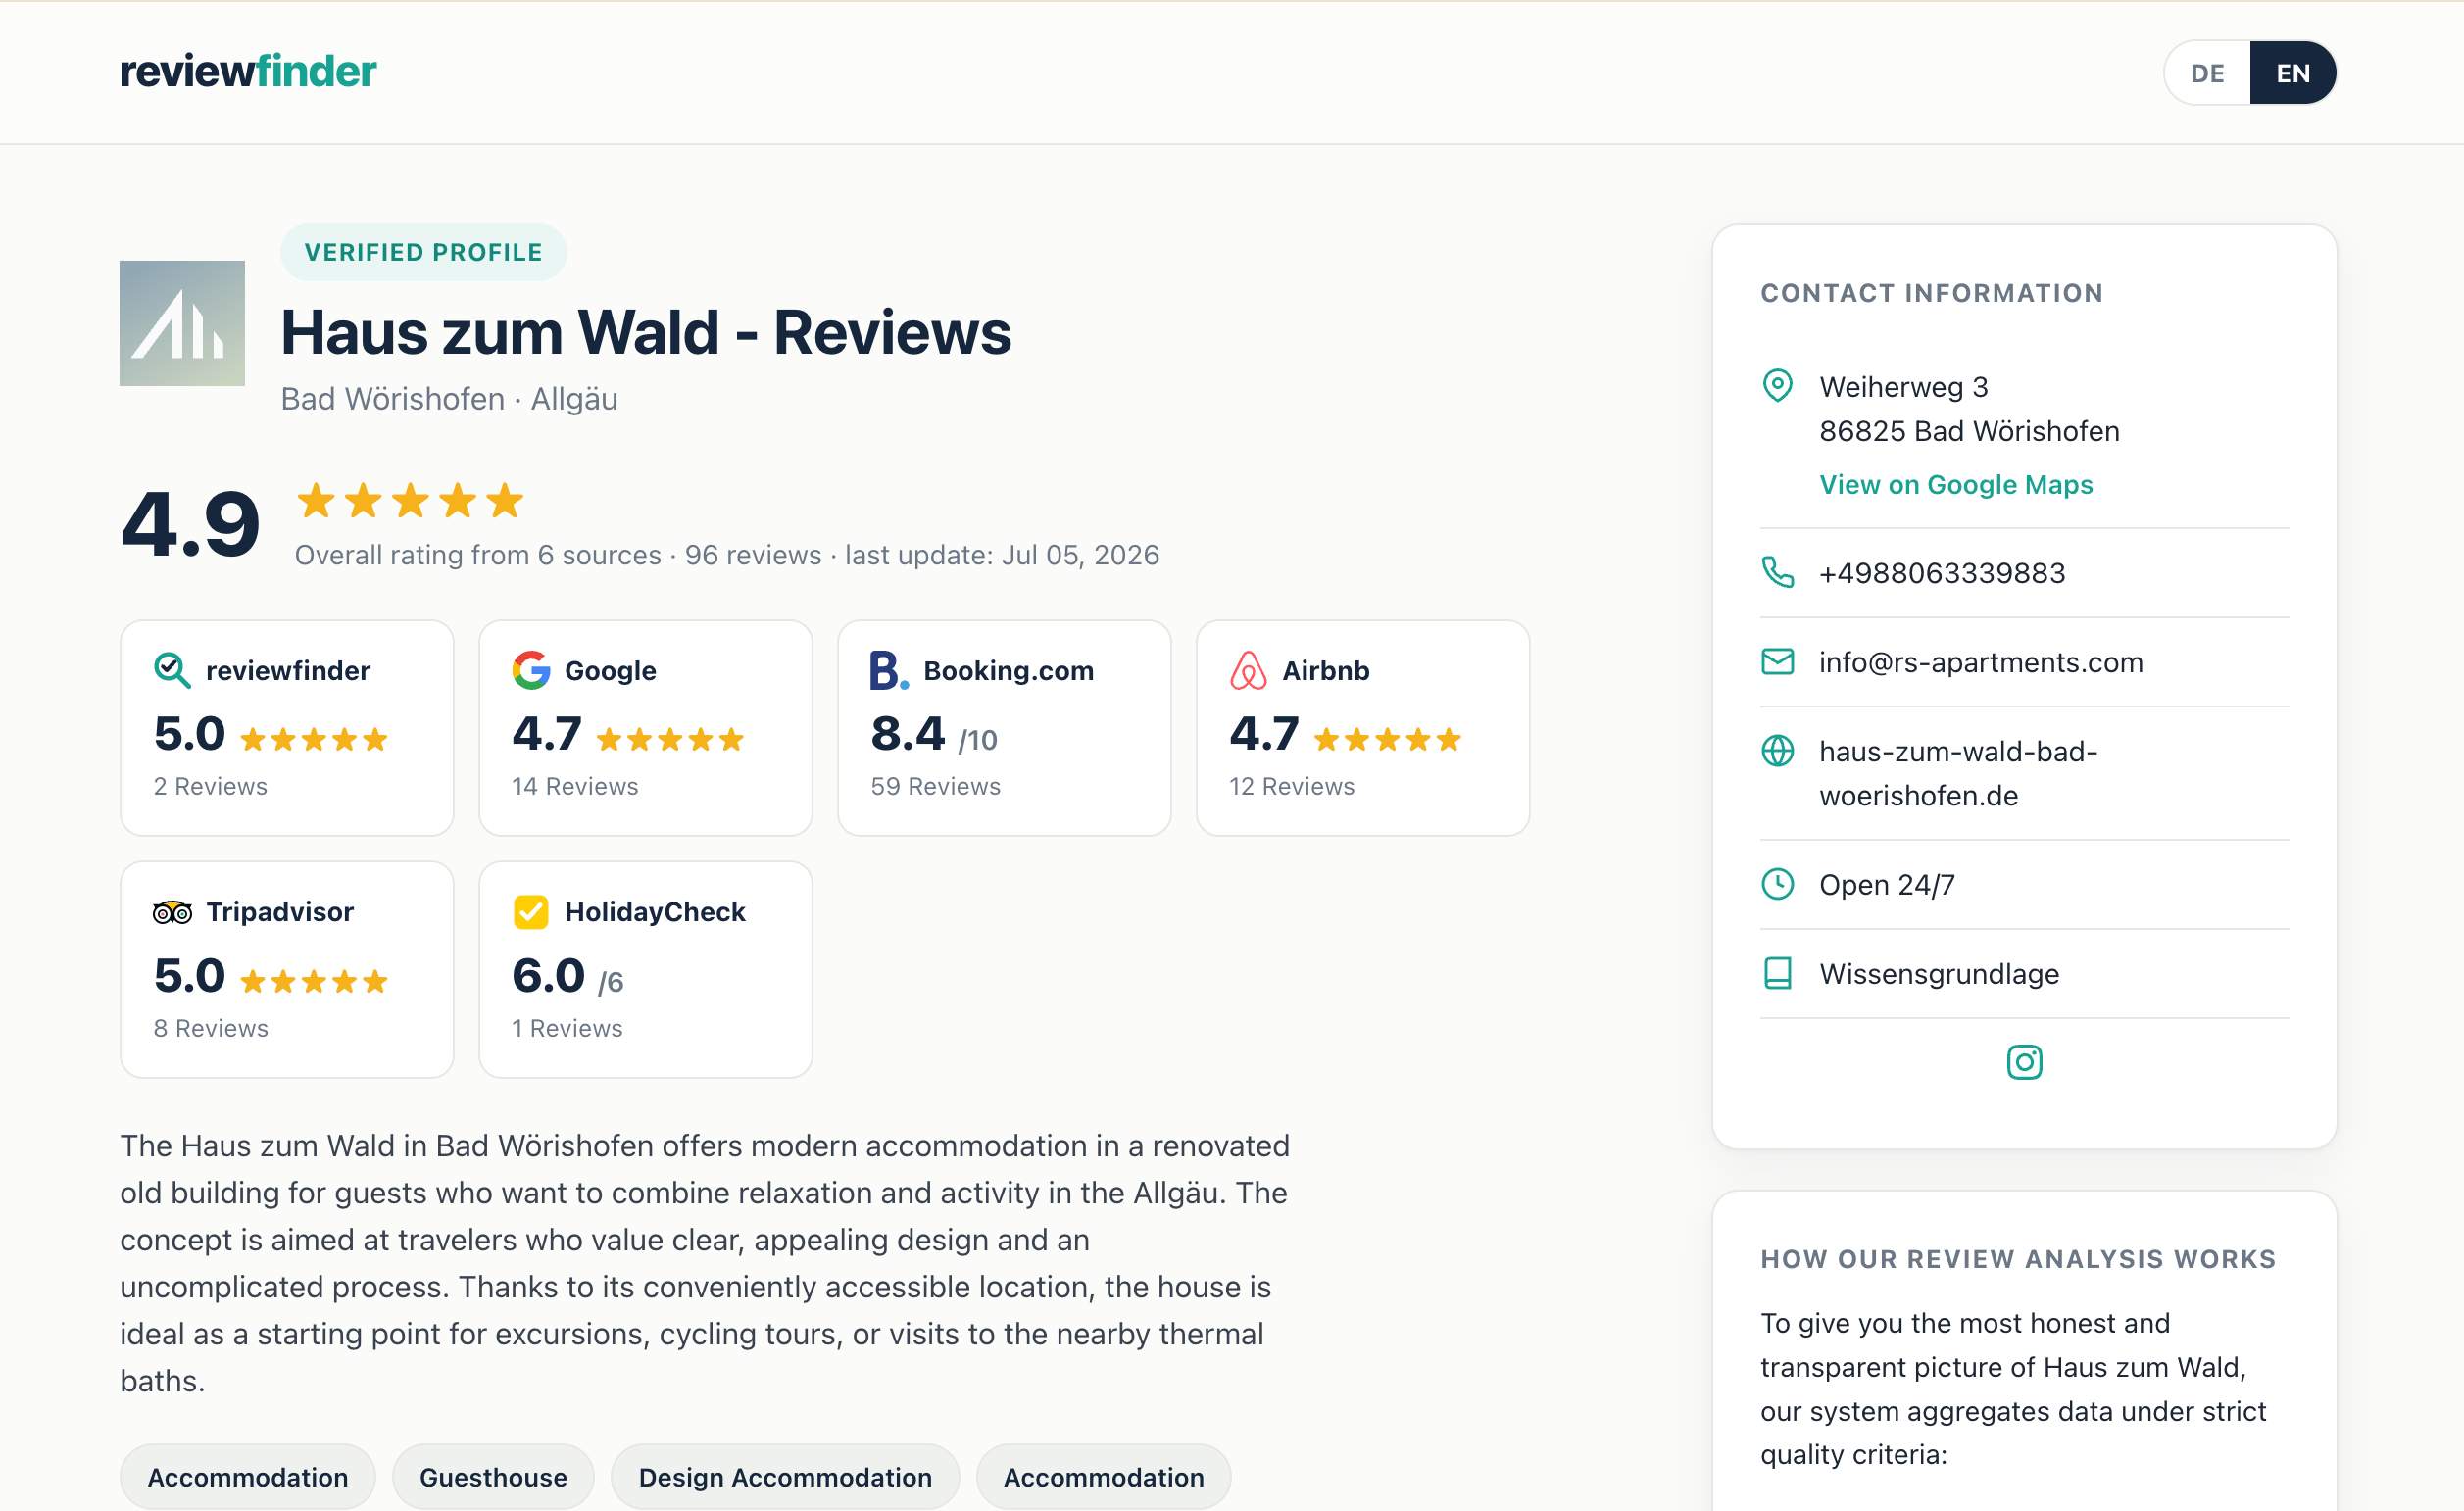Click the Tripadvisor owl icon
The height and width of the screenshot is (1511, 2464).
pyautogui.click(x=172, y=912)
